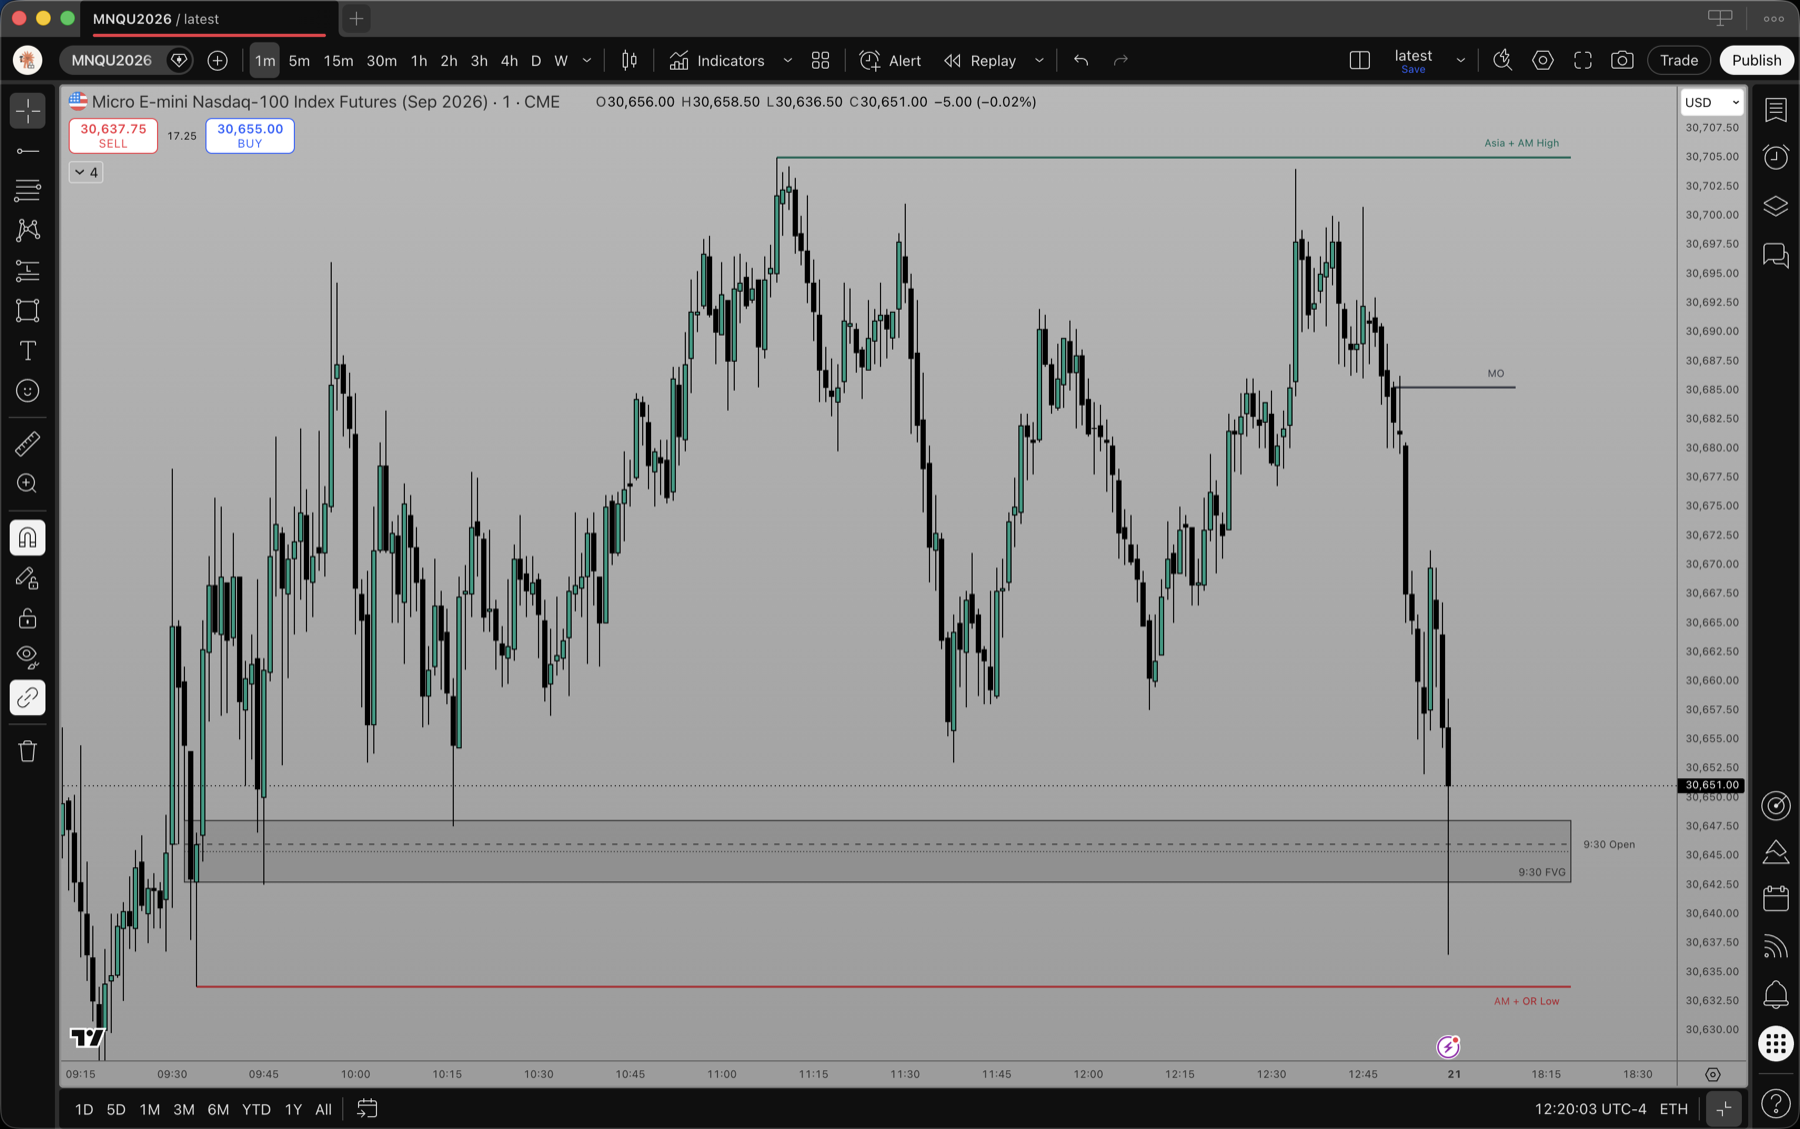1800x1129 pixels.
Task: Switch to the 4h timeframe
Action: pyautogui.click(x=509, y=61)
